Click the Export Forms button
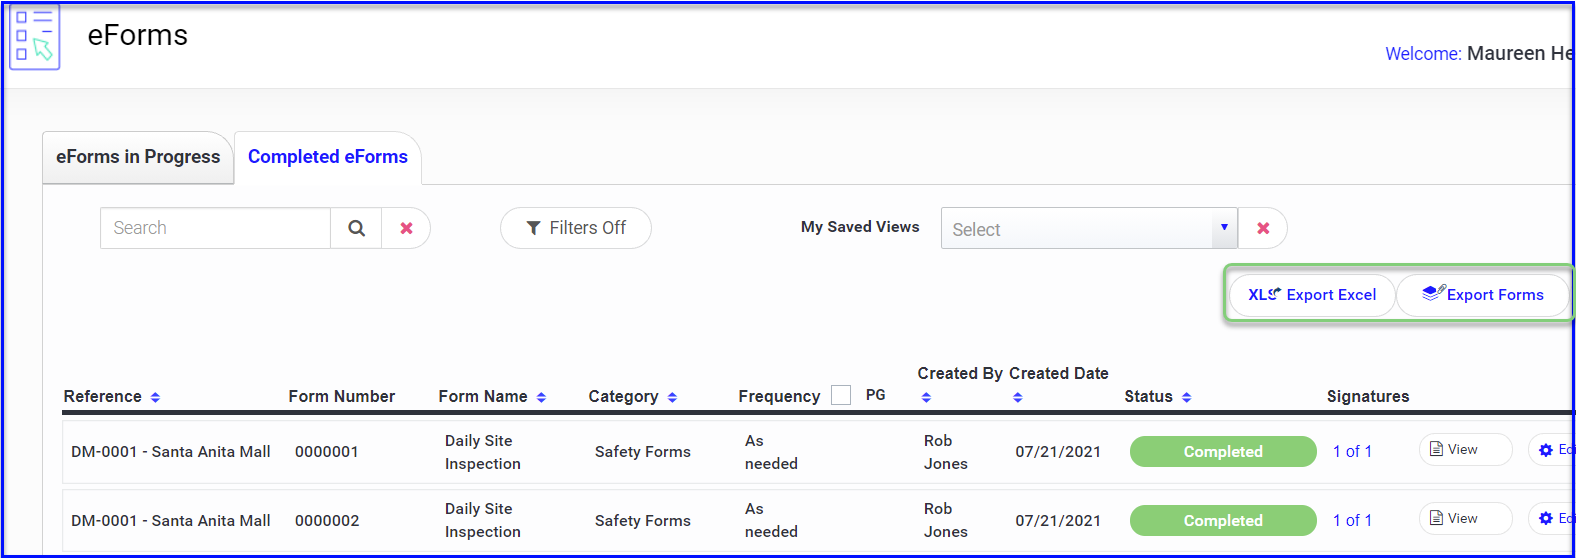1576x558 pixels. click(1483, 295)
